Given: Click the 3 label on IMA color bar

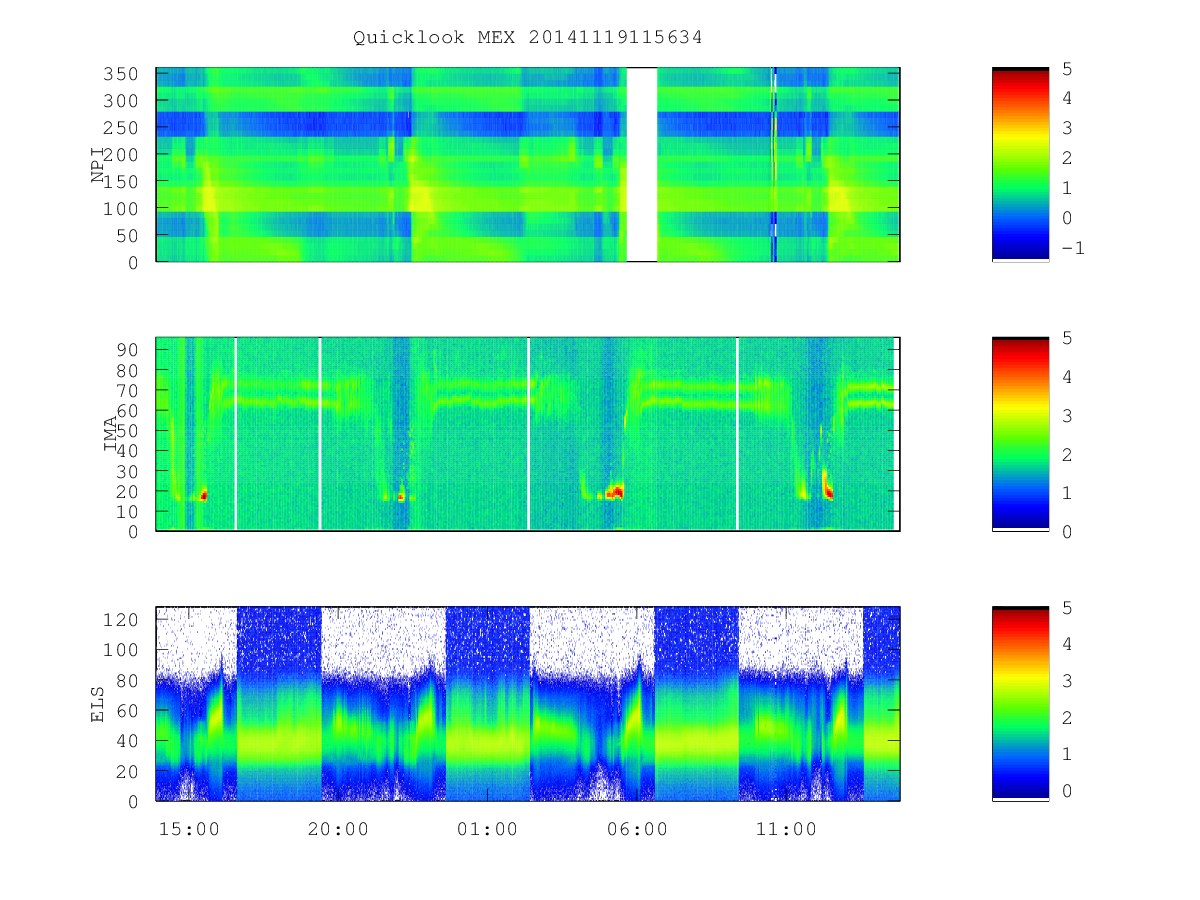Looking at the screenshot, I should [1067, 415].
